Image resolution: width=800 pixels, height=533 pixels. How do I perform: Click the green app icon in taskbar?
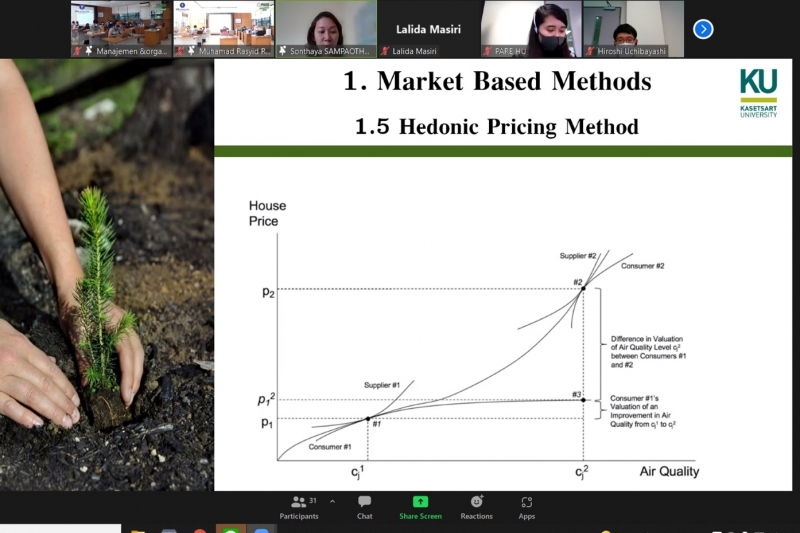[x=231, y=529]
